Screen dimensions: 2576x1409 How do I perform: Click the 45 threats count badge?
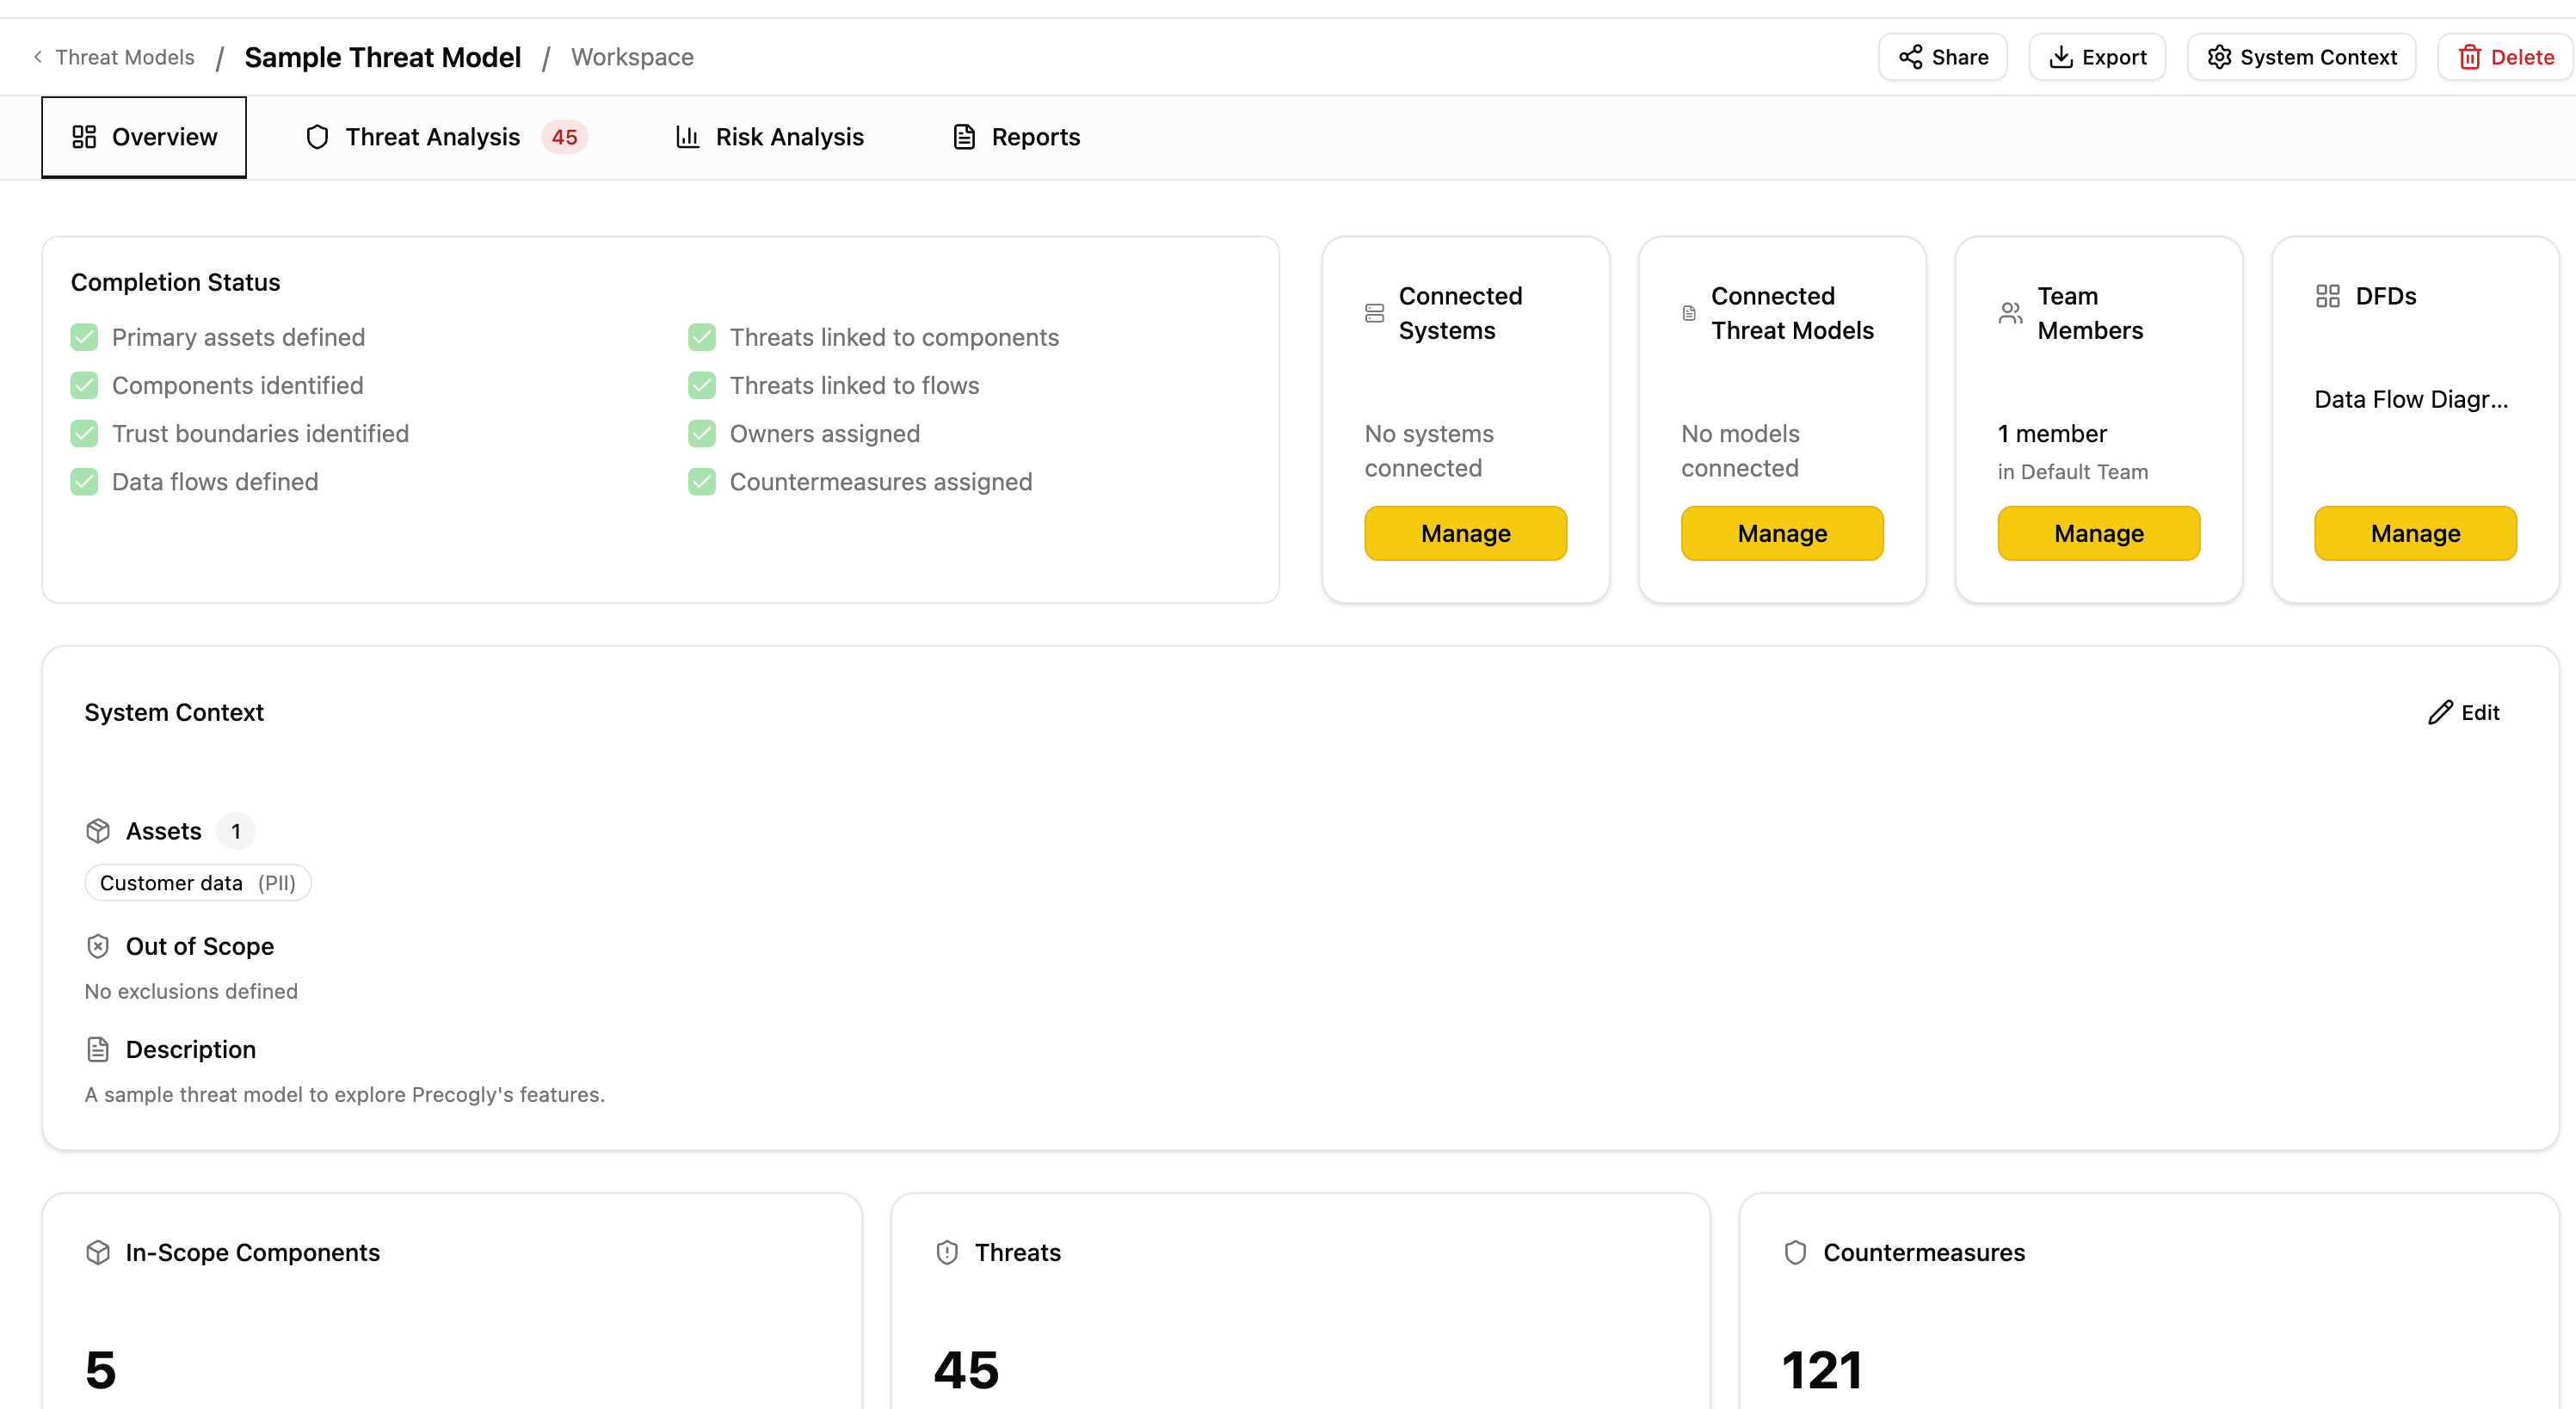pos(564,137)
